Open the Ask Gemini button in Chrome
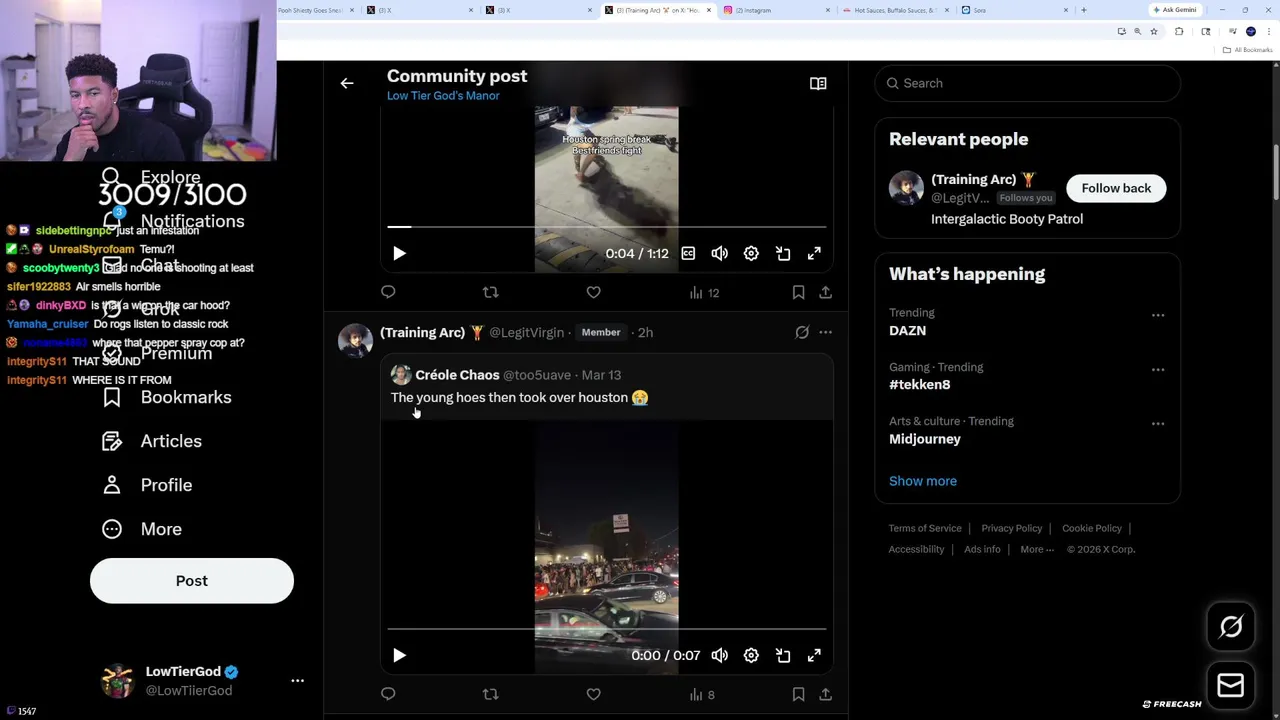 1174,10
